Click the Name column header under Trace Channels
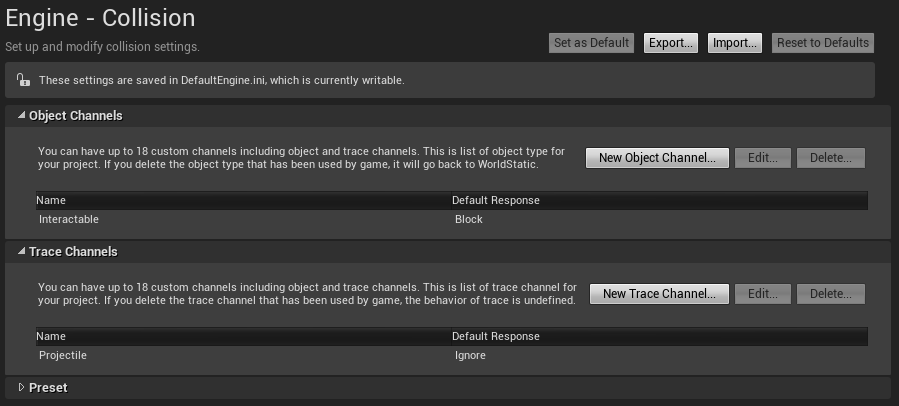This screenshot has width=899, height=406. [x=51, y=336]
